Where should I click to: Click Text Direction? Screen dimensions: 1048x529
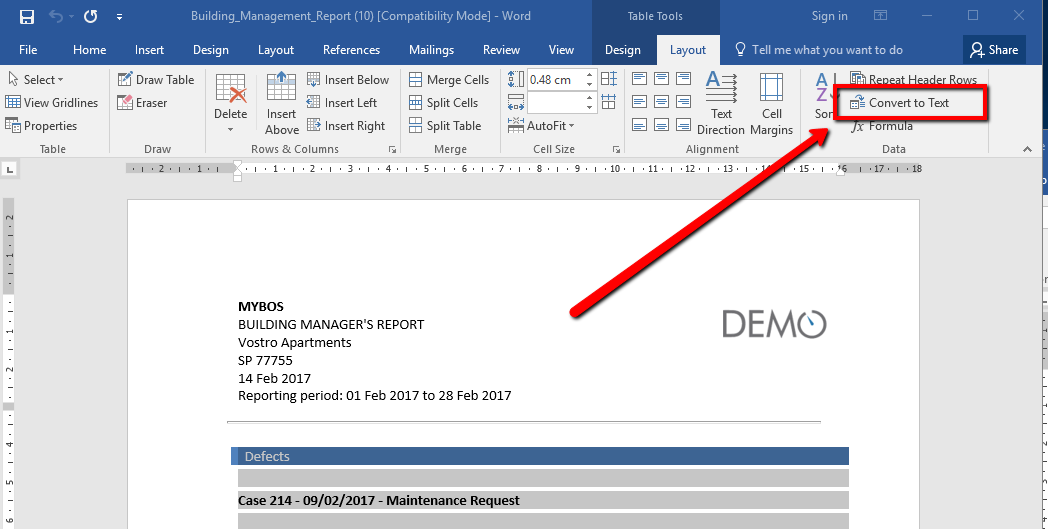pos(721,104)
